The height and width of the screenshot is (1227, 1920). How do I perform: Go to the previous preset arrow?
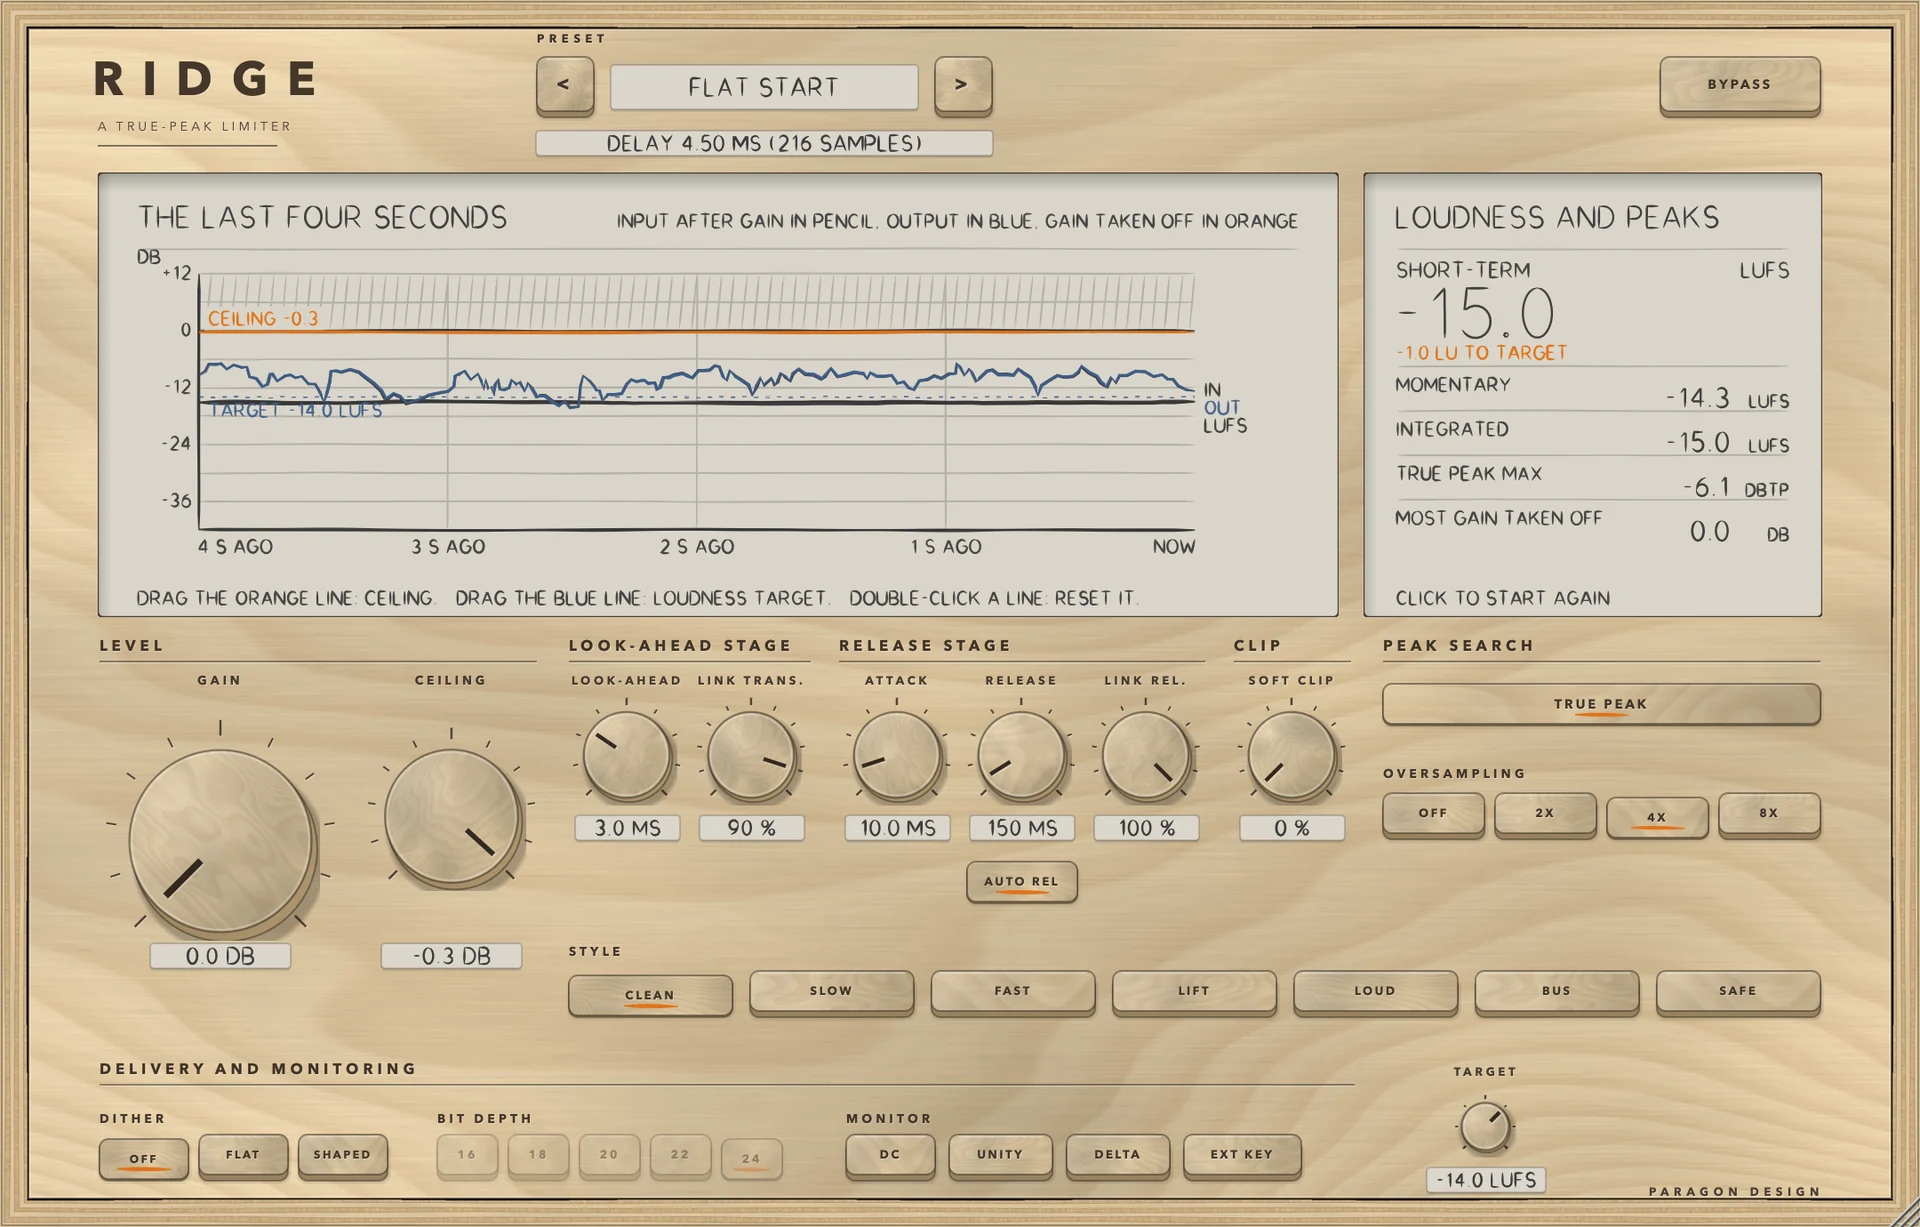tap(565, 85)
